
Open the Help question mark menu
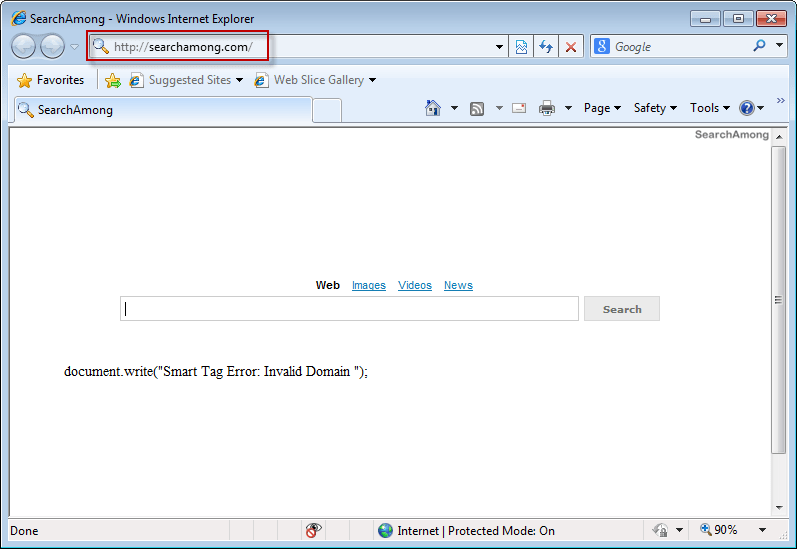click(751, 108)
